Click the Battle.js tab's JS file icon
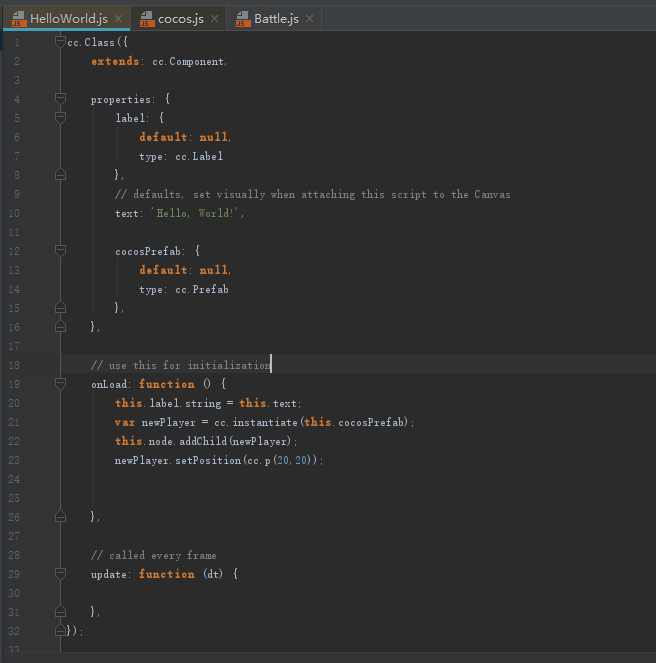 241,19
